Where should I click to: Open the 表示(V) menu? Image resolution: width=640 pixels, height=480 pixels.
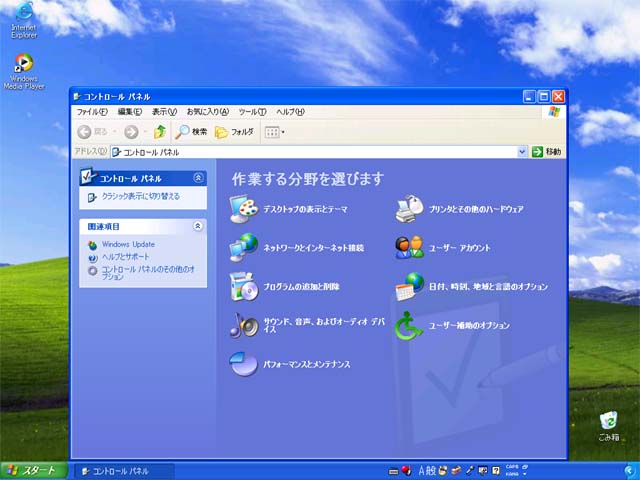[x=164, y=111]
